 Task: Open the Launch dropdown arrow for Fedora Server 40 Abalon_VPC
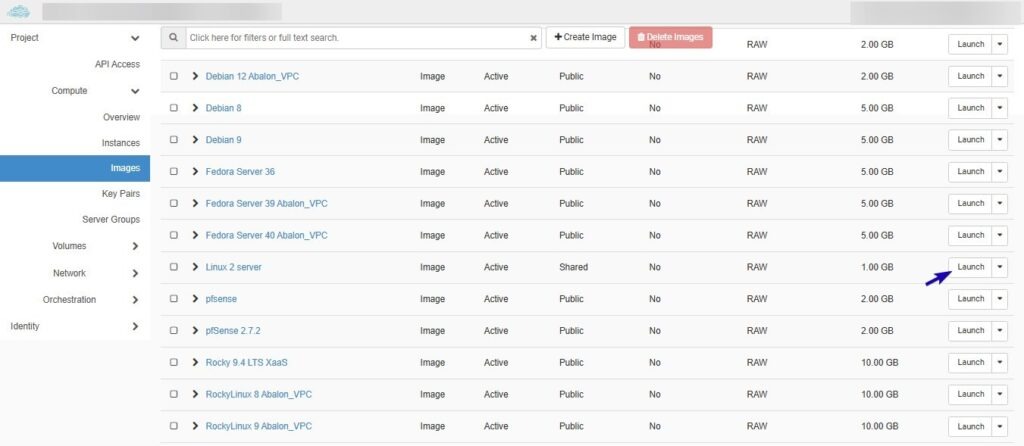coord(1000,235)
